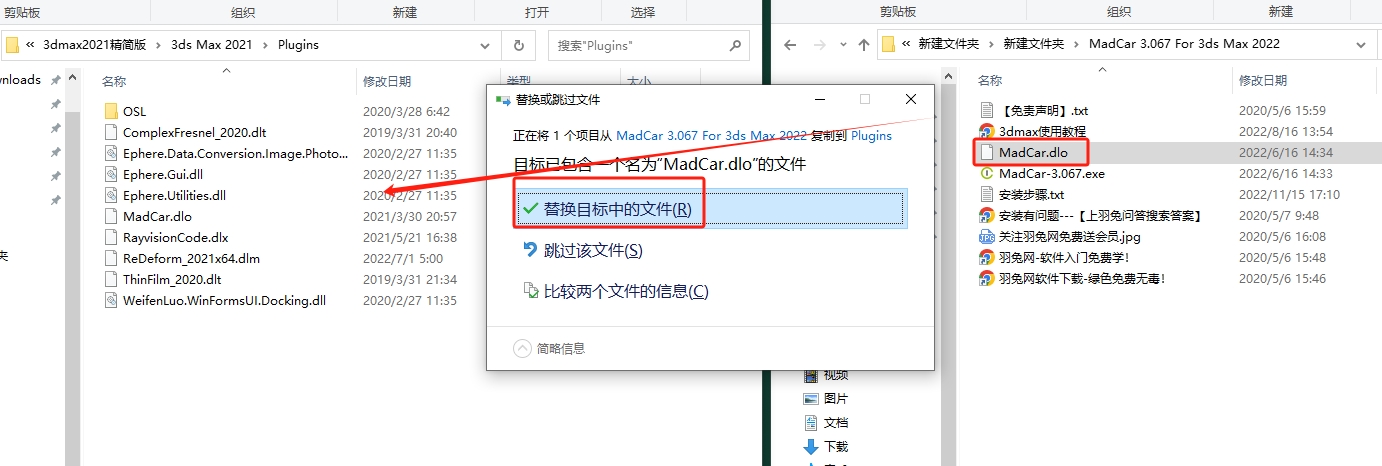Expand 简略信息 details in the dialog
The width and height of the screenshot is (1382, 466).
549,349
